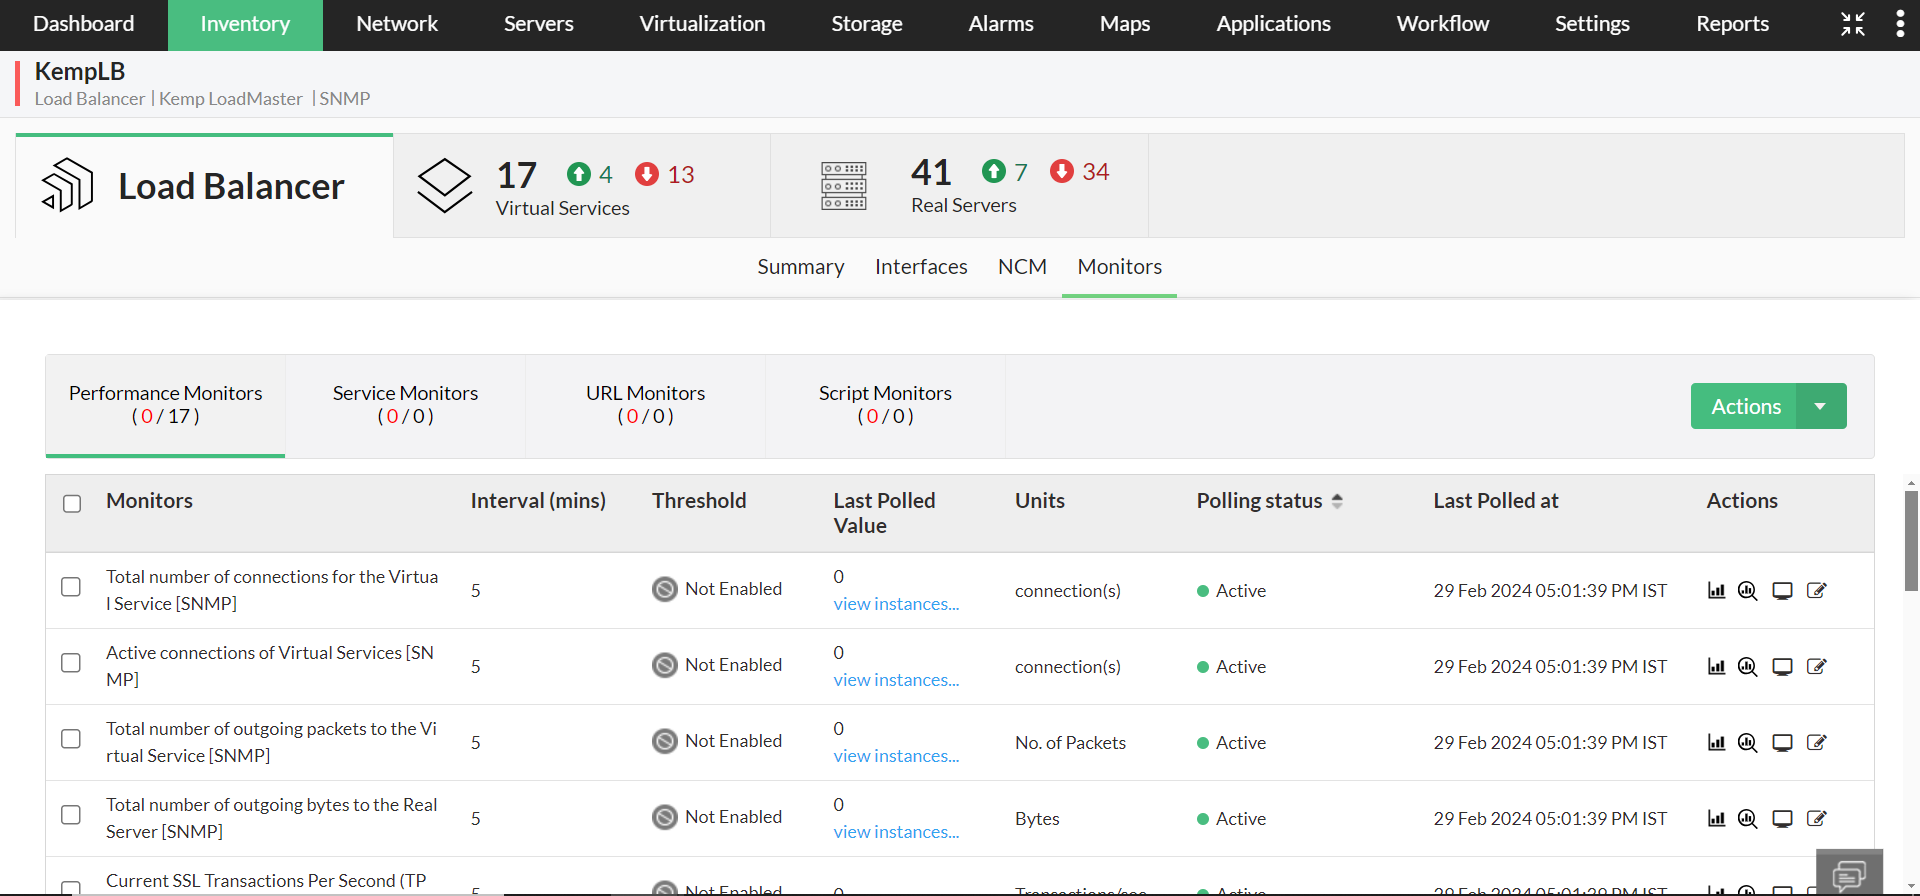Sort by Polling status column arrow

tap(1337, 501)
